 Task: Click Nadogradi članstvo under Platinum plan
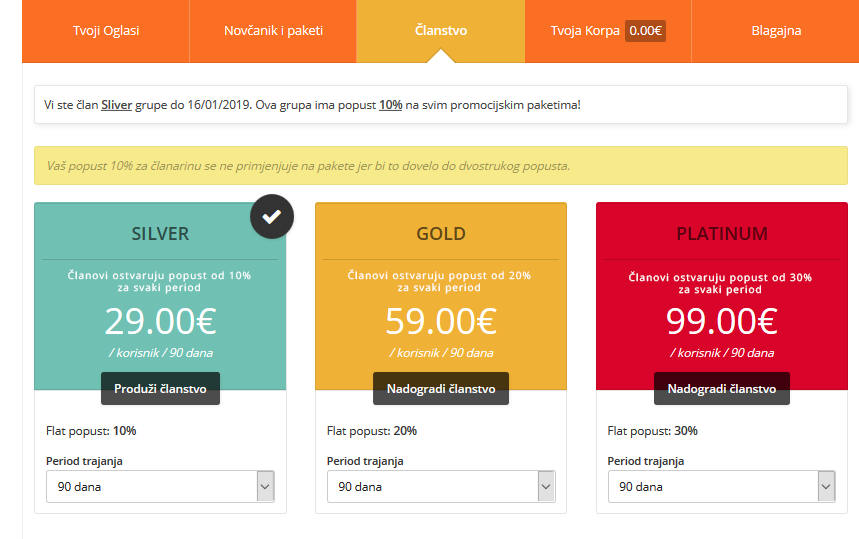(722, 389)
